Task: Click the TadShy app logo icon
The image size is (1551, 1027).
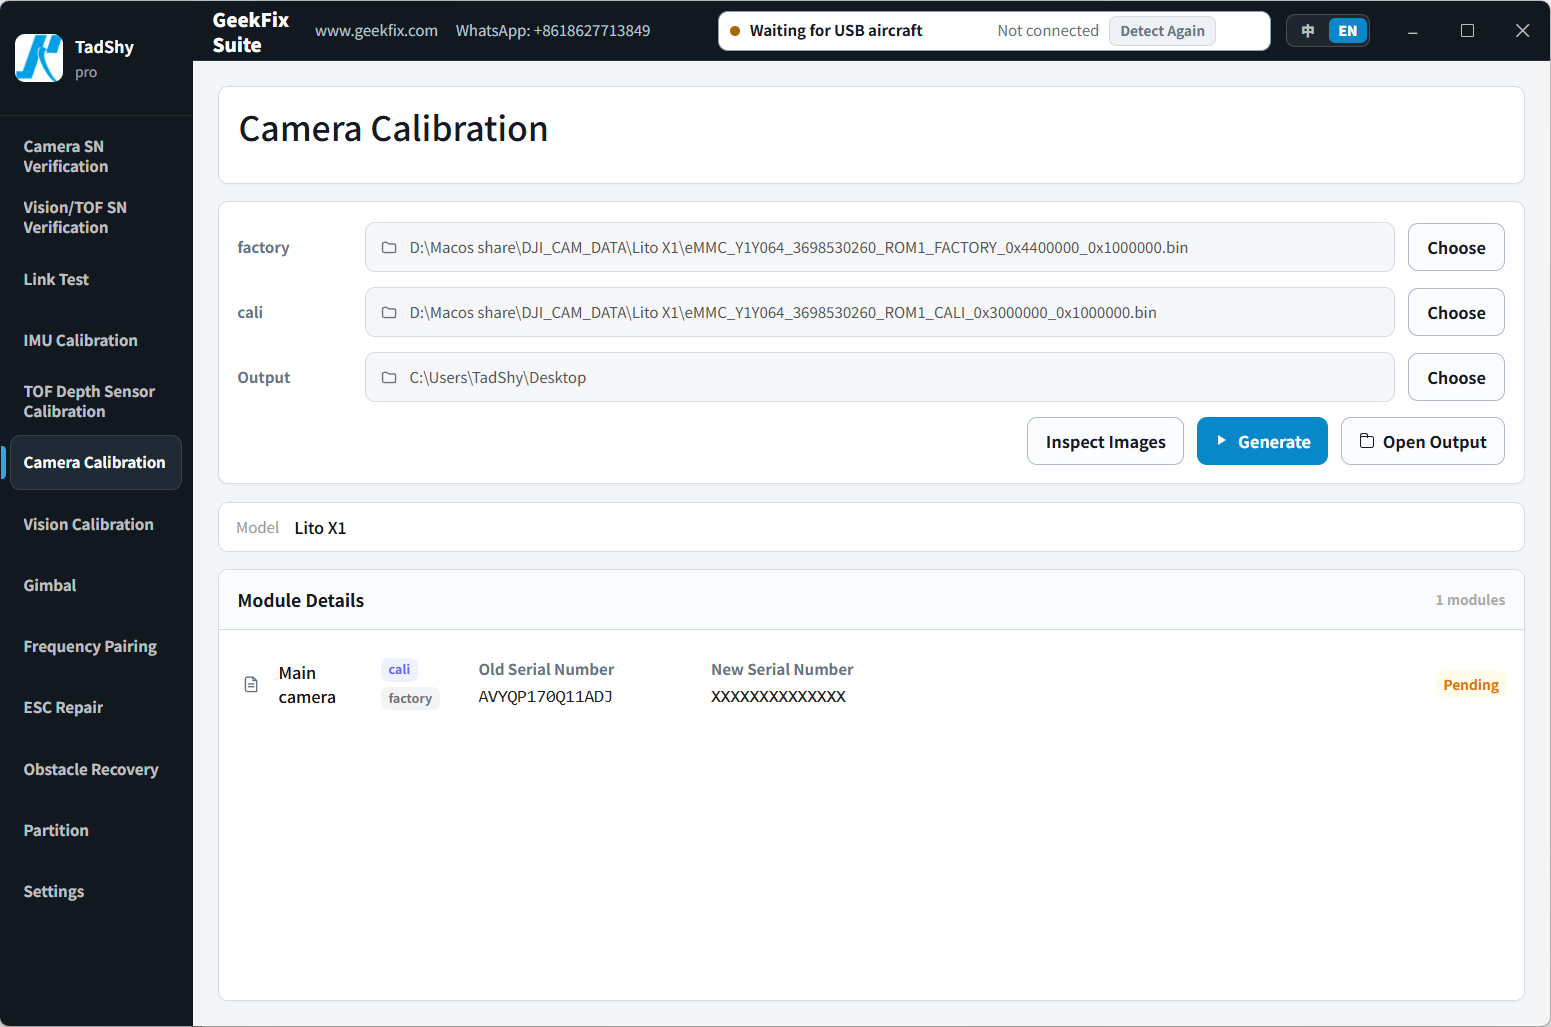Action: [x=39, y=58]
